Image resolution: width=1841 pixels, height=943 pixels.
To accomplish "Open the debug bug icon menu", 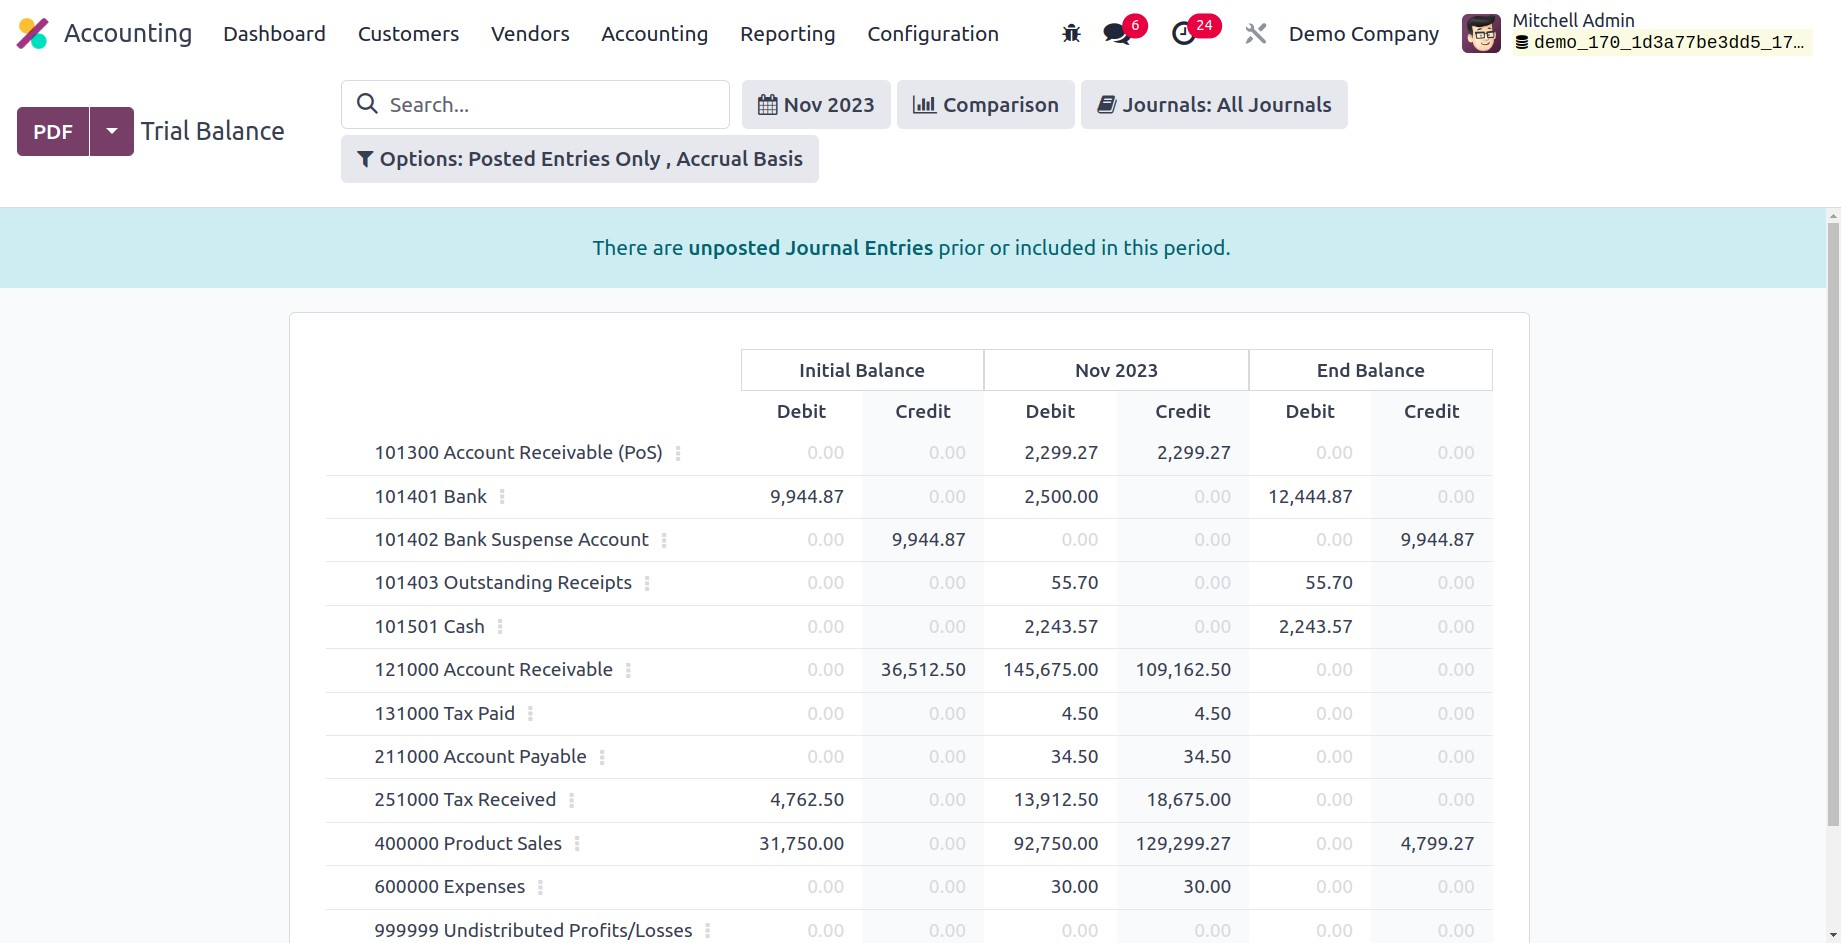I will [x=1071, y=34].
